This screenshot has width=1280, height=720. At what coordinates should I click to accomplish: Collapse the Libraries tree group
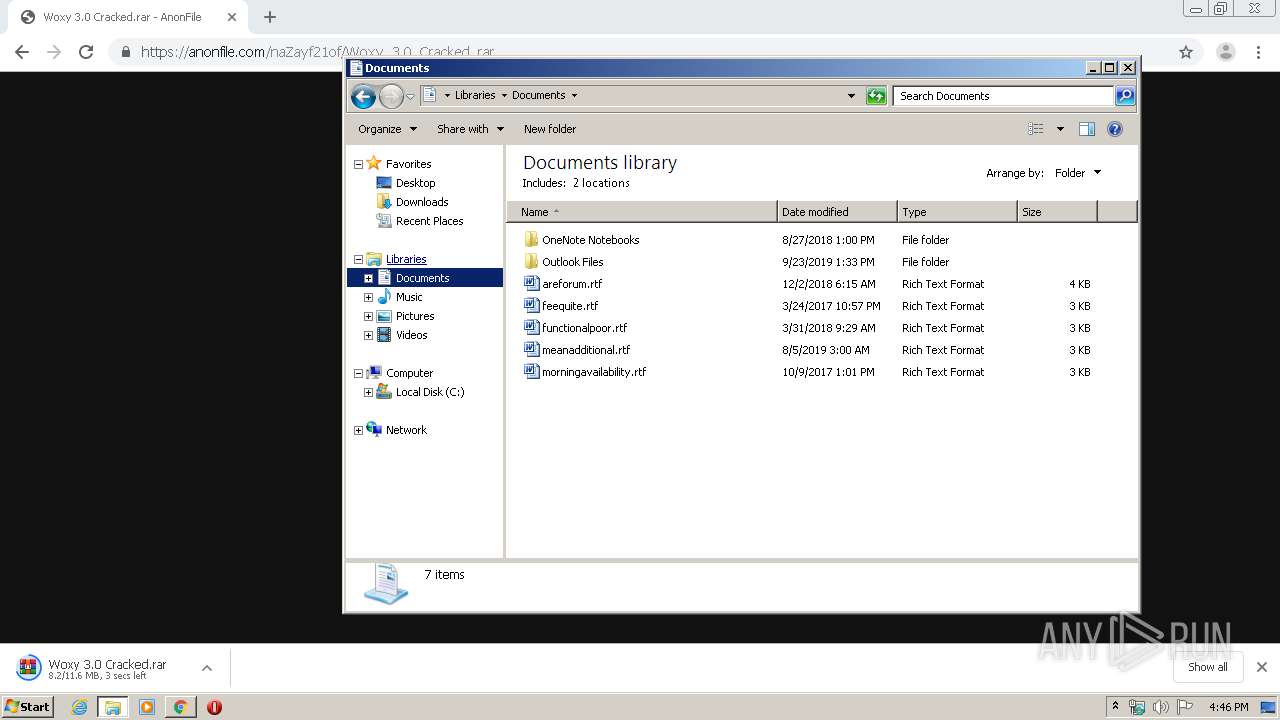coord(358,259)
